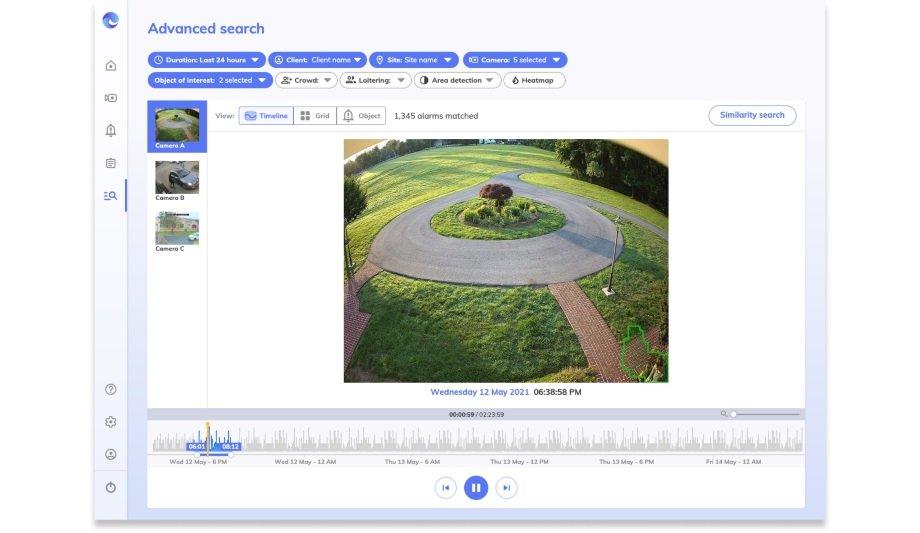
Task: Switch to Timeline view
Action: [x=266, y=116]
